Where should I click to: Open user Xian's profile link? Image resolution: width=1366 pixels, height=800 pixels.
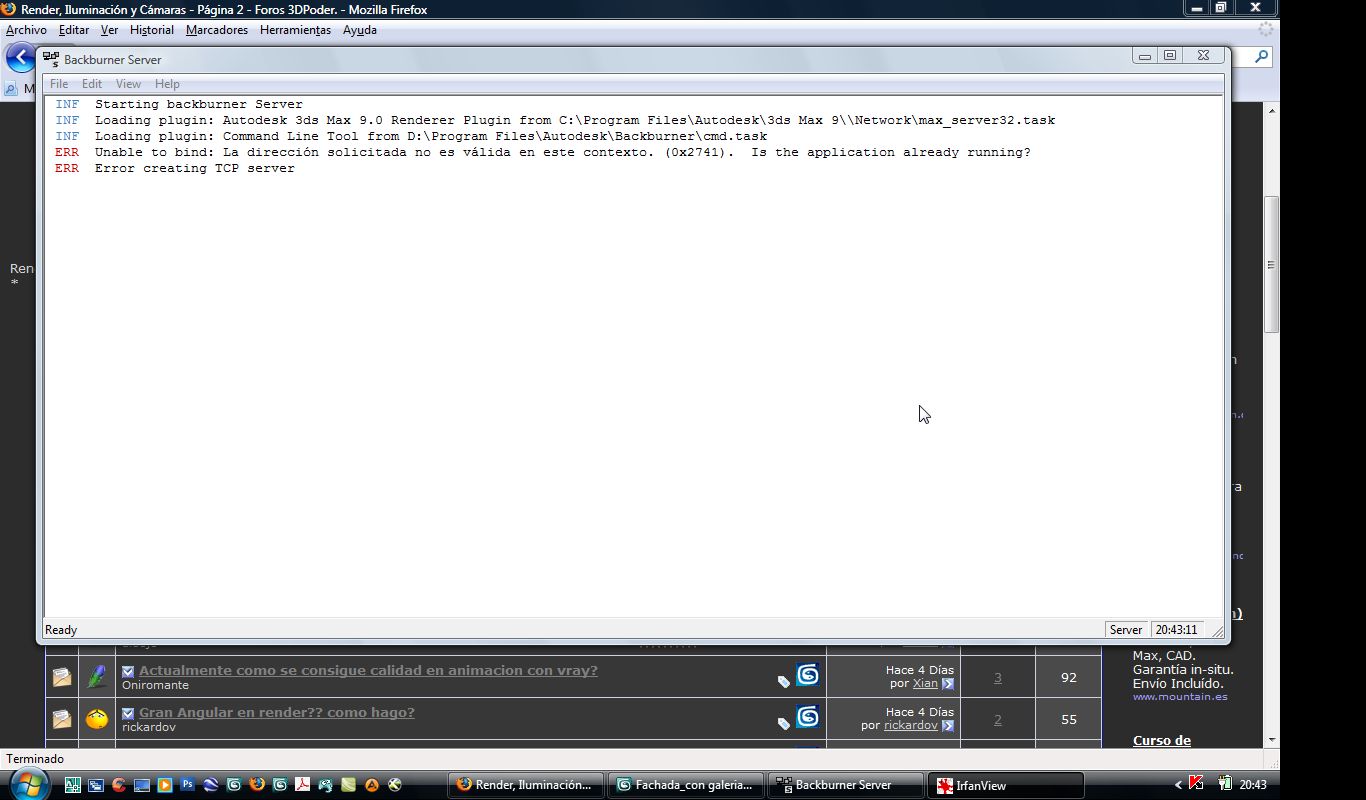click(x=924, y=683)
